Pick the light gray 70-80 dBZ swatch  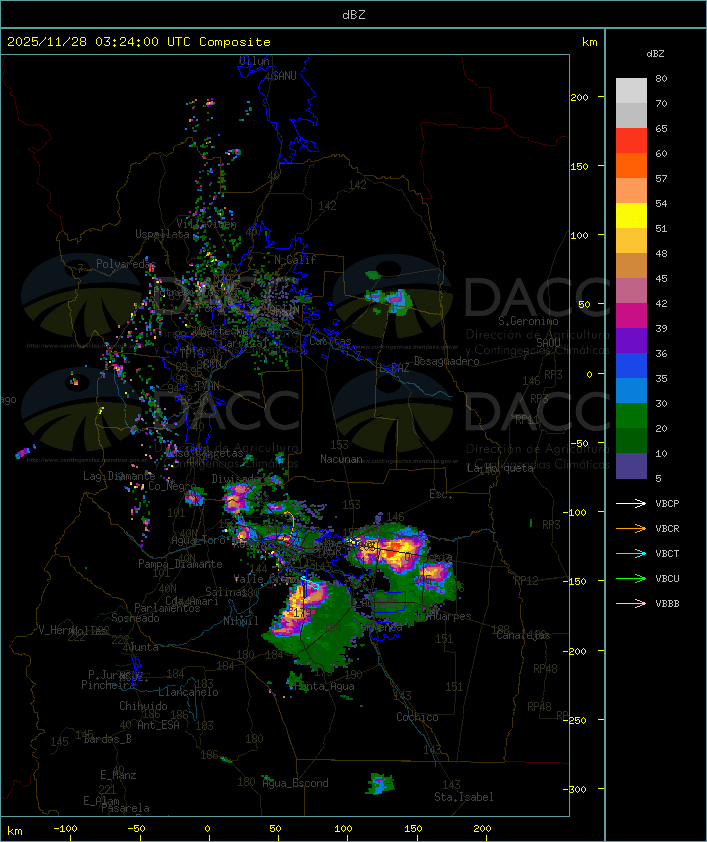pos(631,91)
